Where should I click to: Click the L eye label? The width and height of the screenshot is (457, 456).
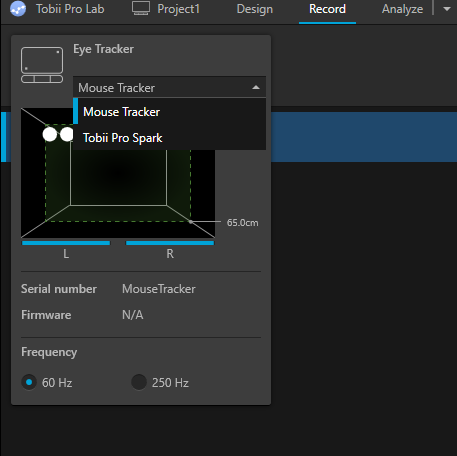66,254
